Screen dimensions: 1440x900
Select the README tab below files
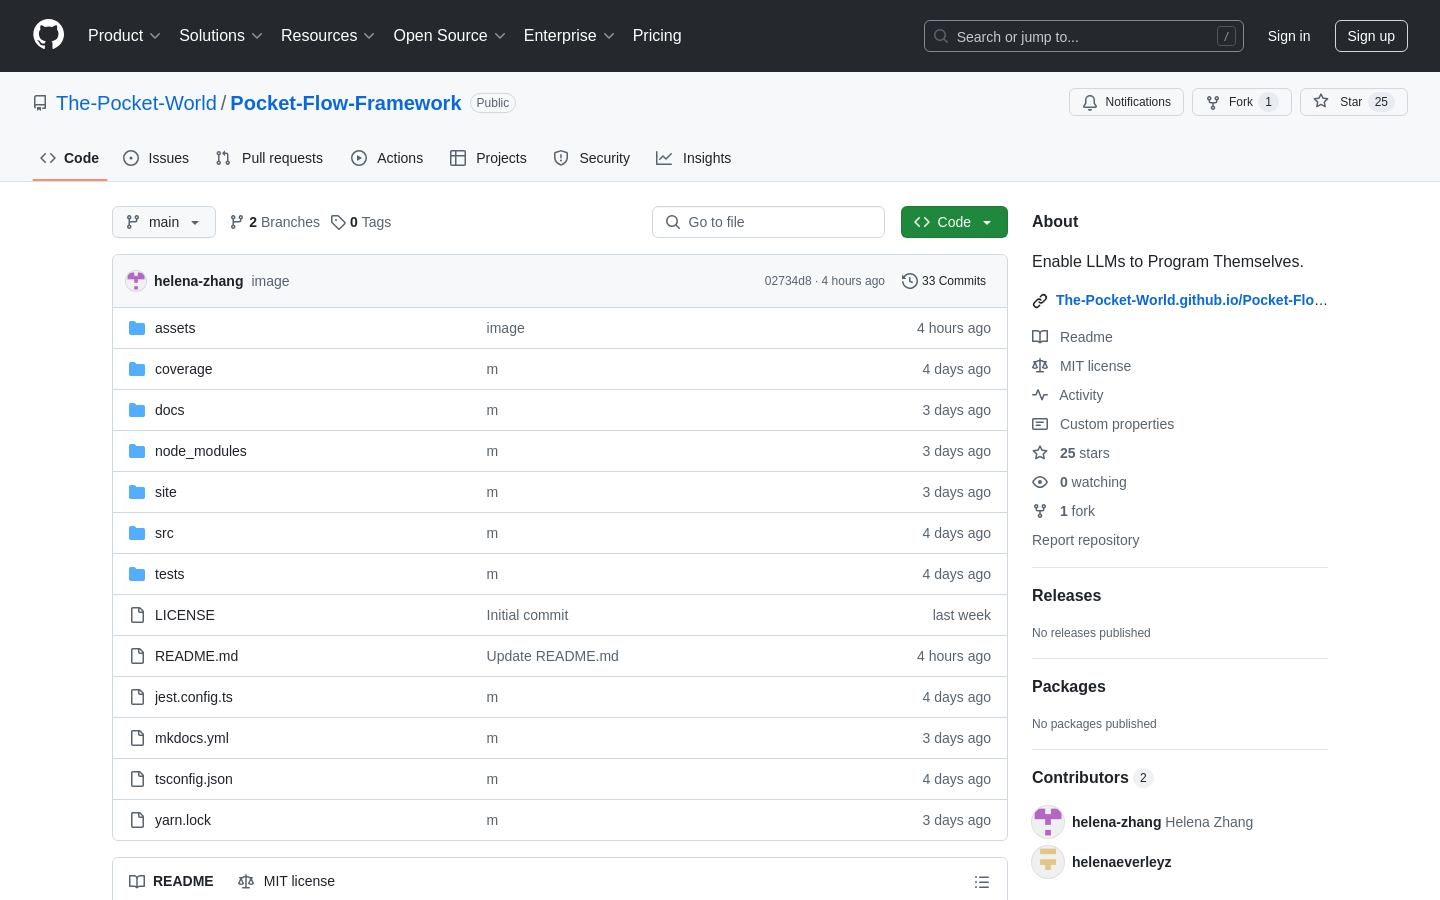tap(171, 881)
